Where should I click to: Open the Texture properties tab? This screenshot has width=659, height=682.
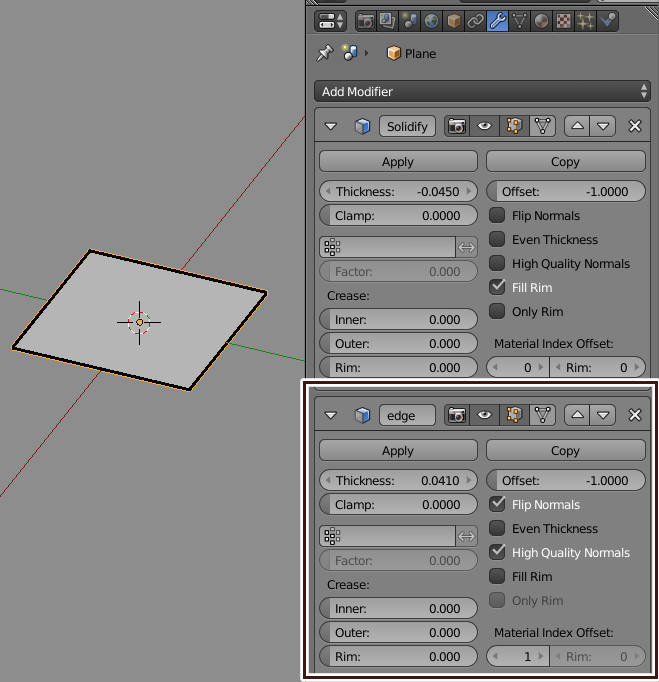564,21
